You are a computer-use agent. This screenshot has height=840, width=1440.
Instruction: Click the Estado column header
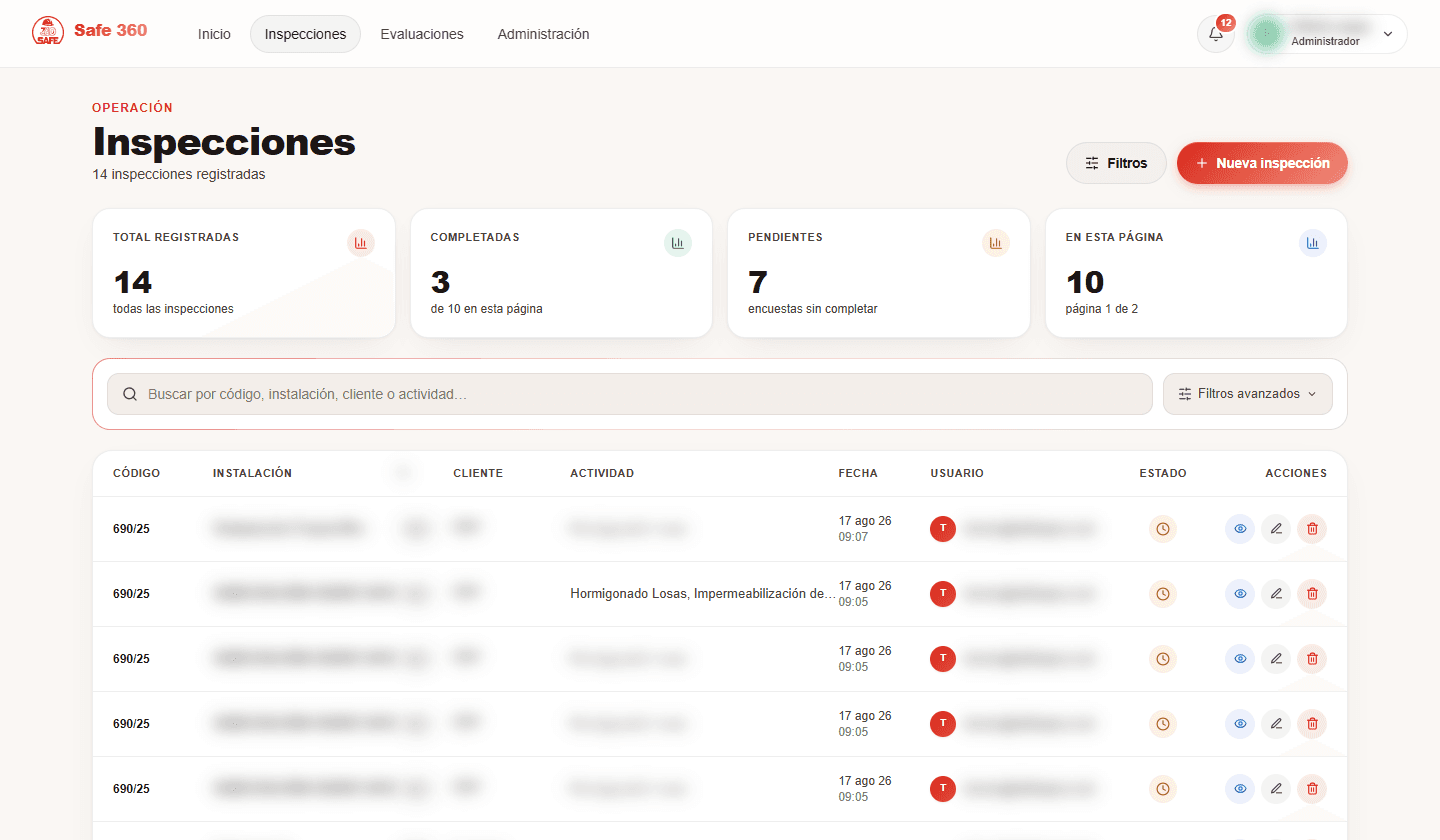1163,473
